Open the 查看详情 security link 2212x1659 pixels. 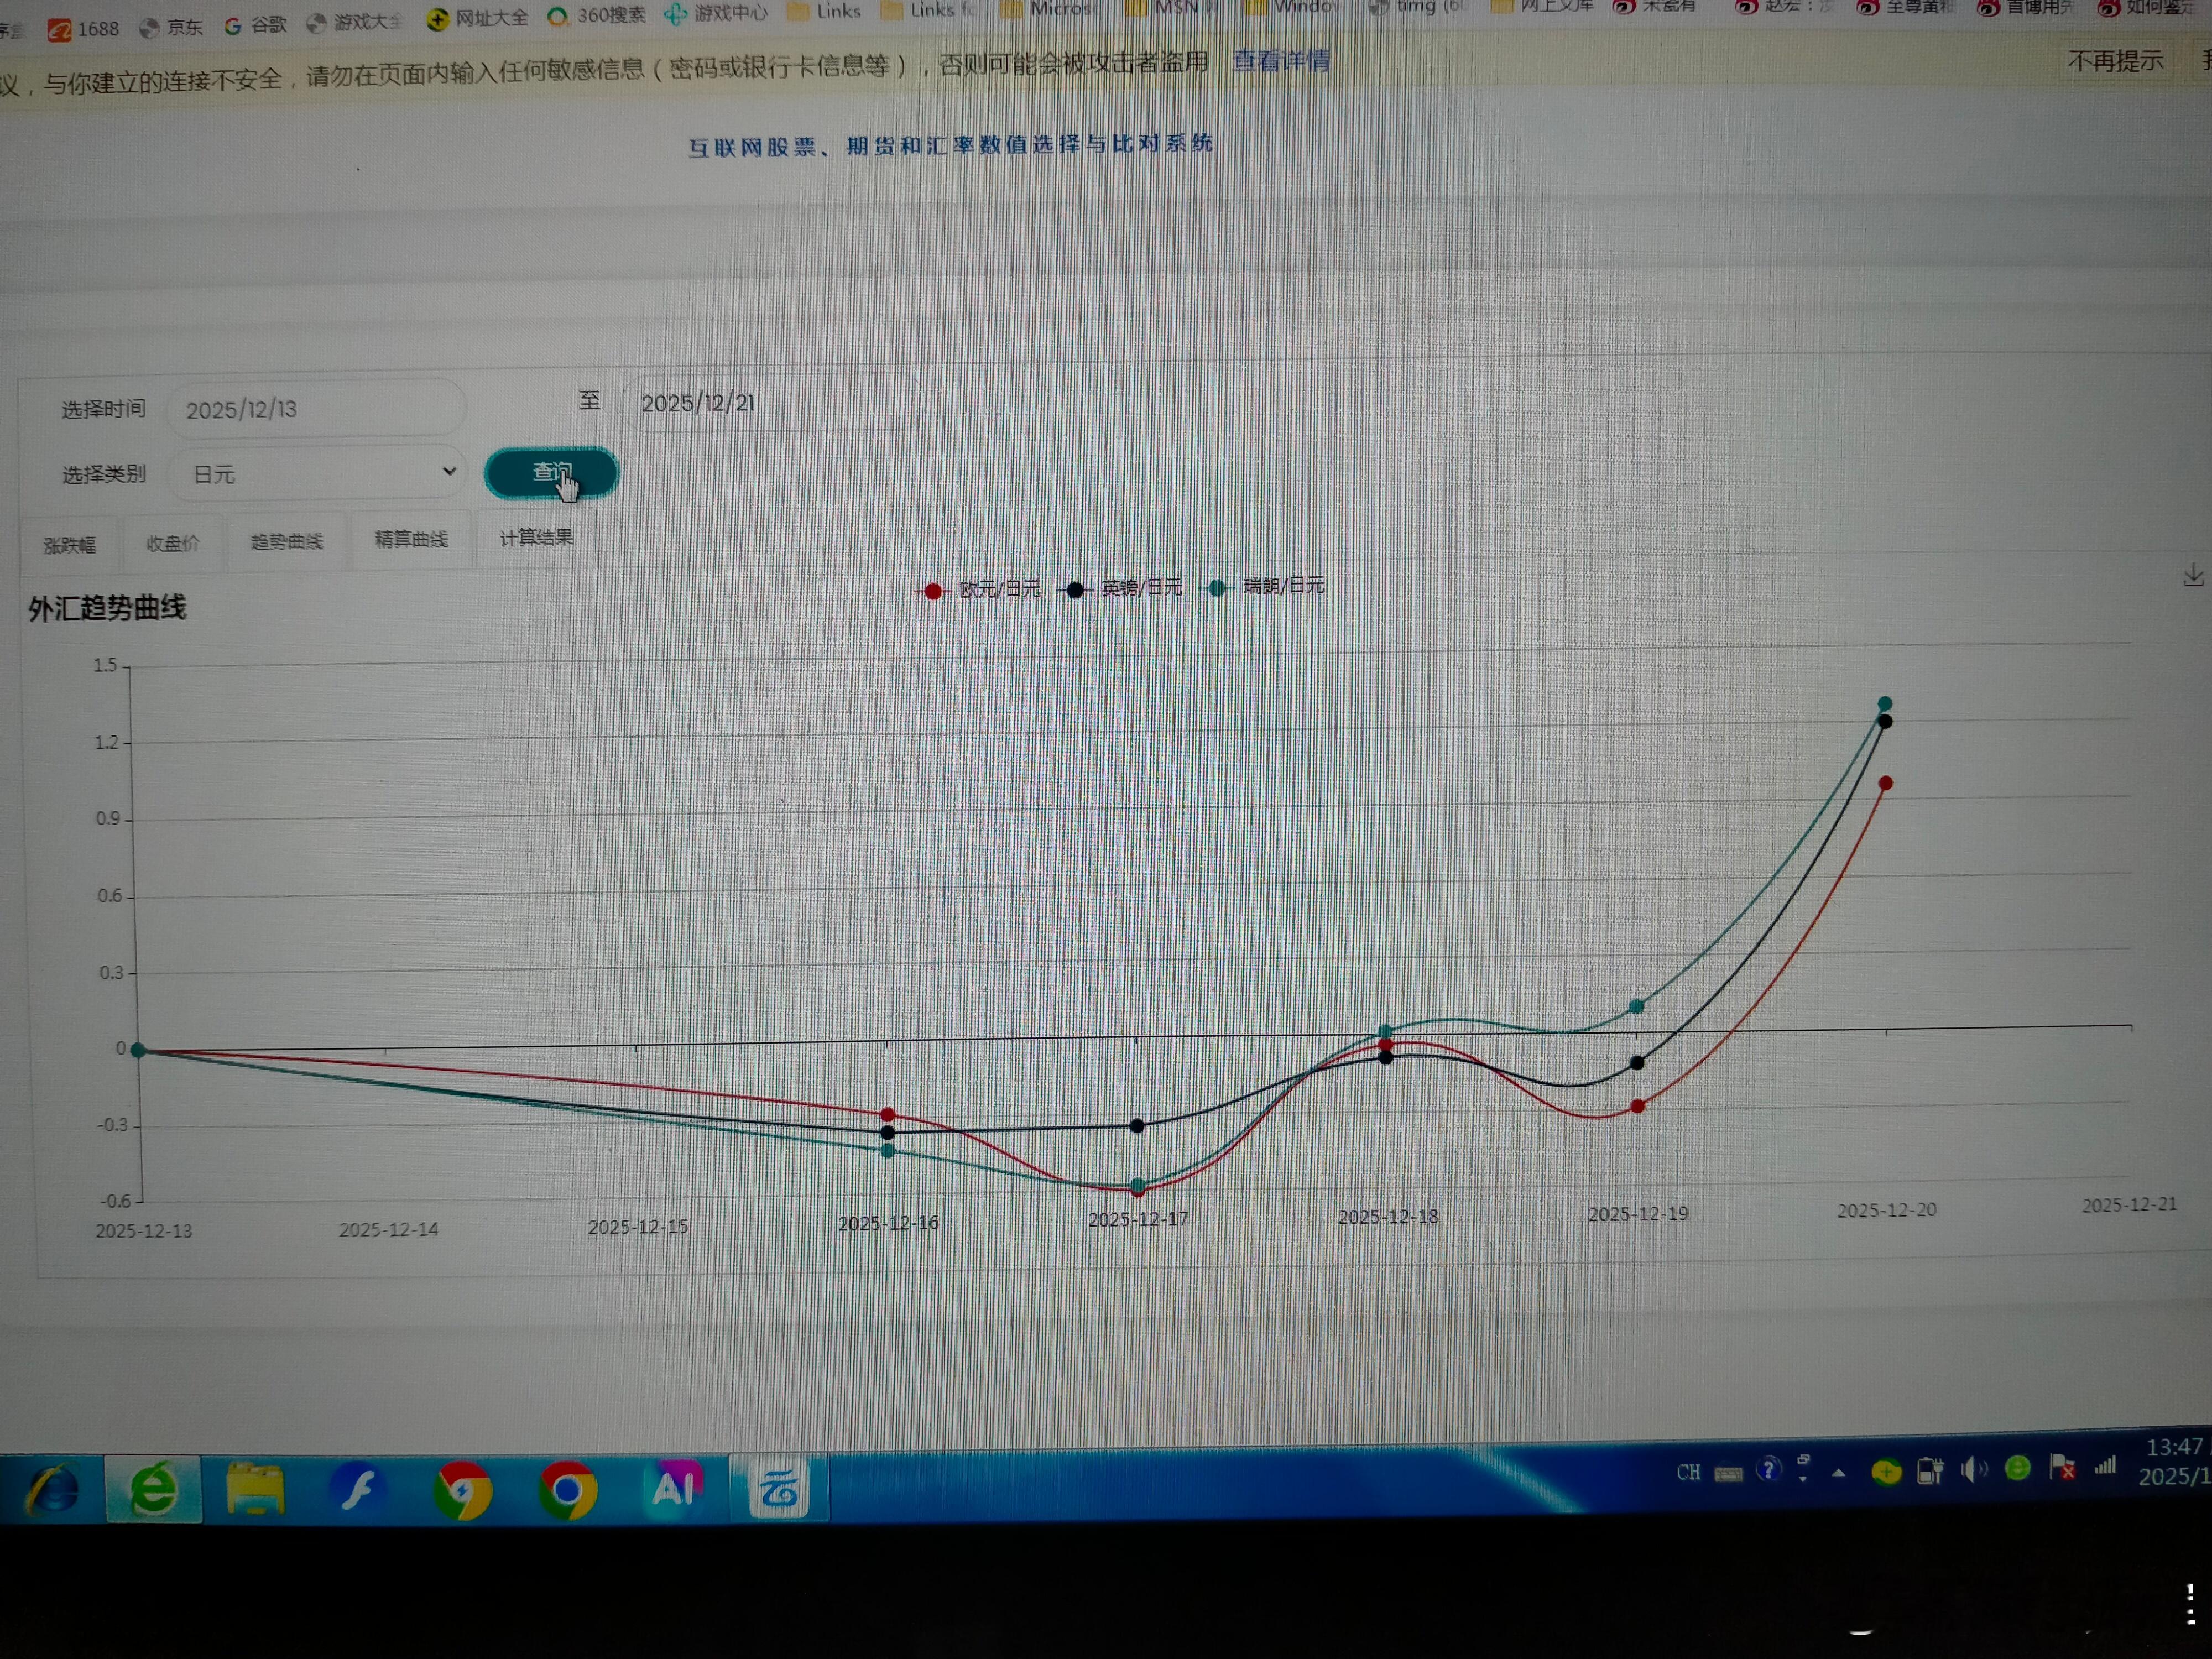pos(1280,61)
